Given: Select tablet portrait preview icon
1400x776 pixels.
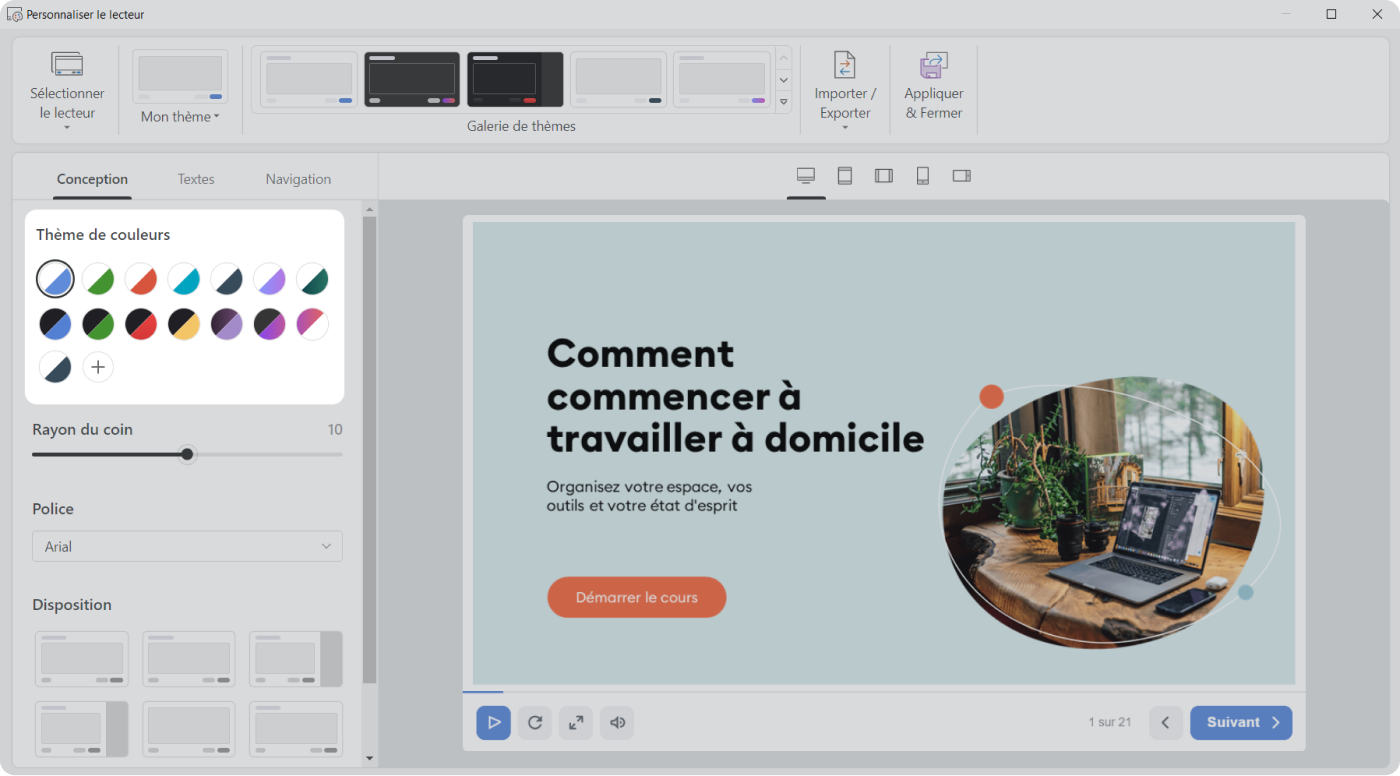Looking at the screenshot, I should coord(845,176).
